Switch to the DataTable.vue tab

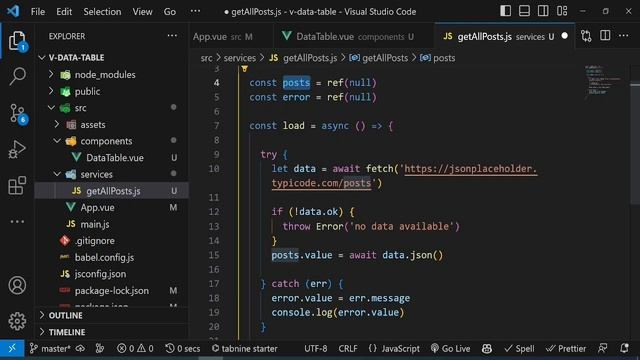tap(353, 36)
